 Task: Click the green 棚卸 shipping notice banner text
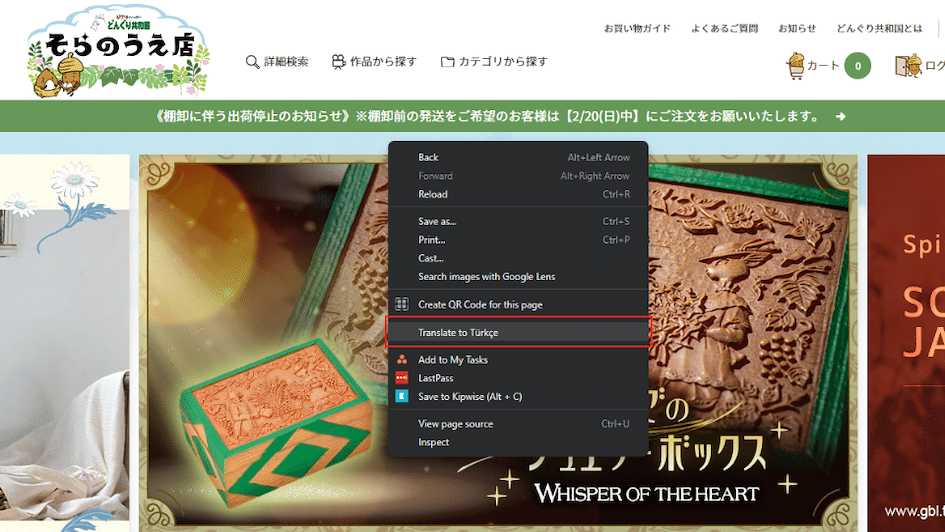(487, 116)
